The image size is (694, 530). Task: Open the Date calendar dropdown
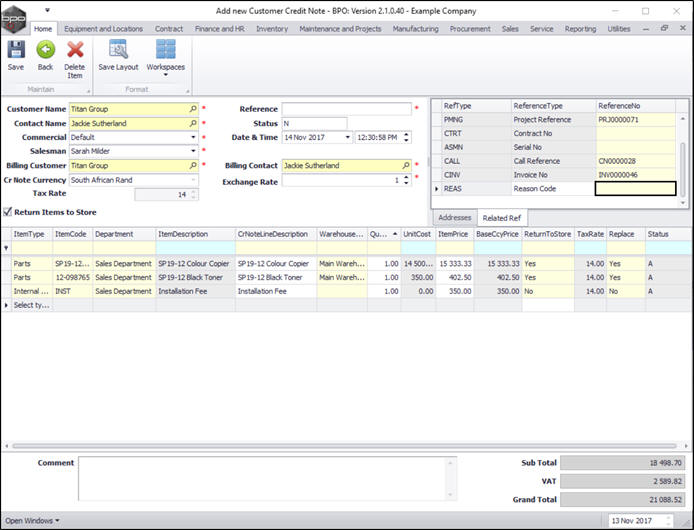(x=347, y=137)
